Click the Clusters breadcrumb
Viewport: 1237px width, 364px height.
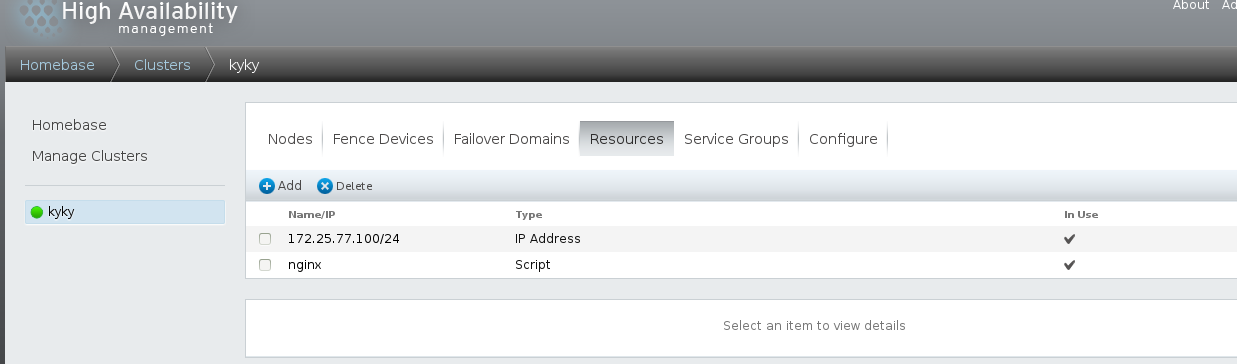point(162,65)
